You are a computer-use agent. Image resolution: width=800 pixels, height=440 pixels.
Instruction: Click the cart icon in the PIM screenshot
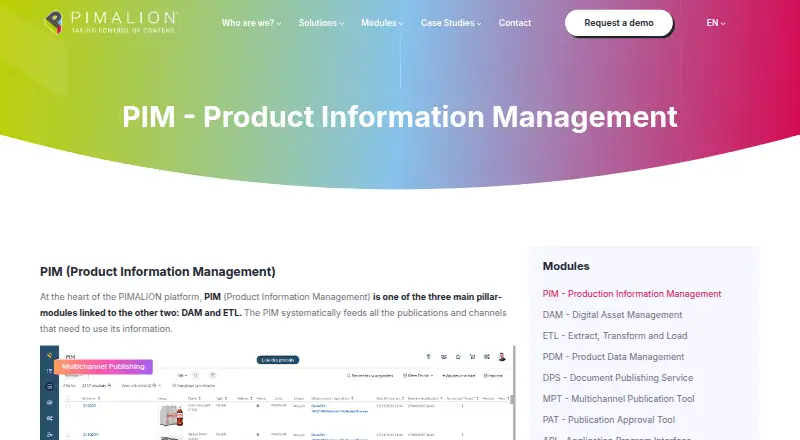[x=472, y=357]
